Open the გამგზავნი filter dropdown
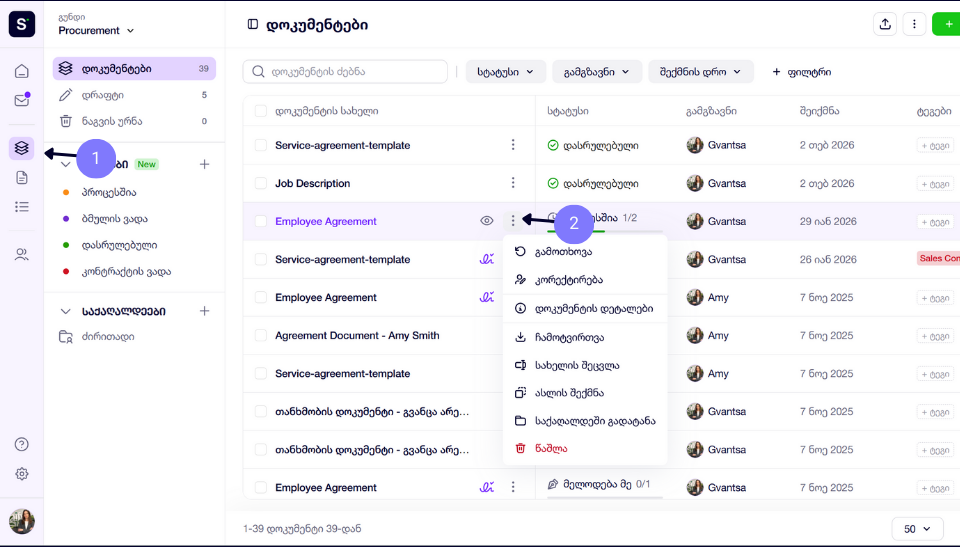 click(597, 72)
